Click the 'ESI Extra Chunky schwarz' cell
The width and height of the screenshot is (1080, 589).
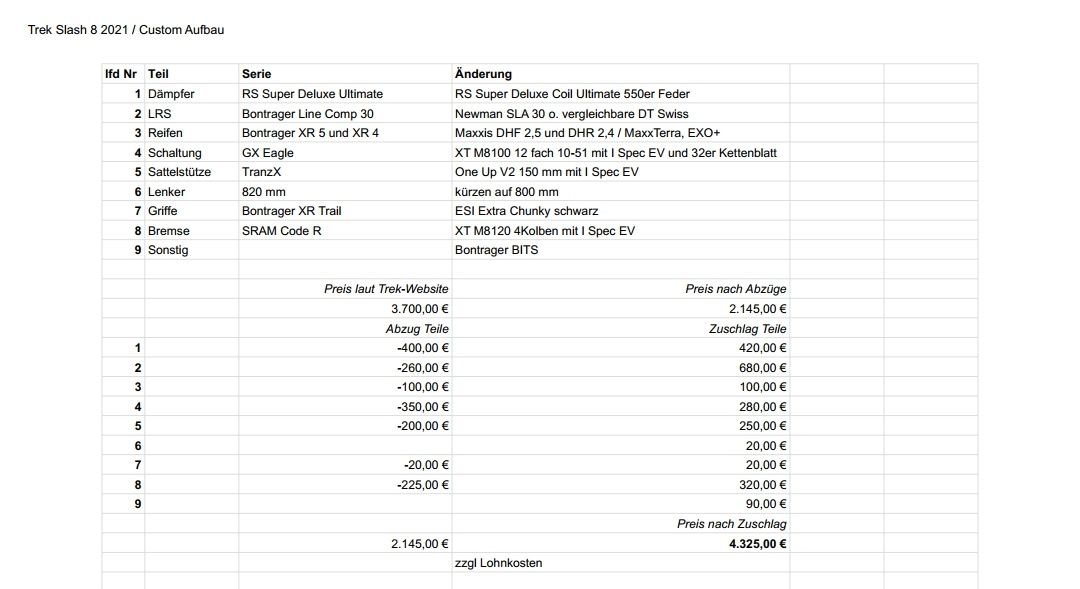(526, 211)
